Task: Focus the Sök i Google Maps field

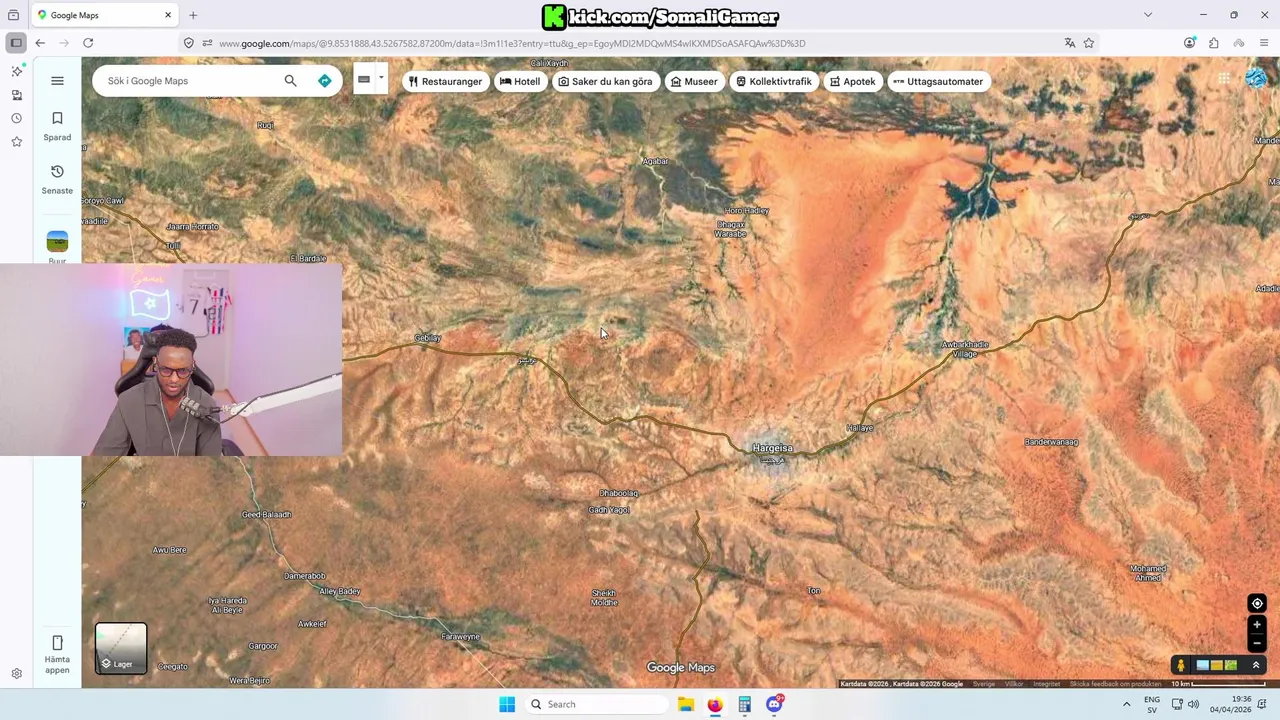Action: [190, 81]
